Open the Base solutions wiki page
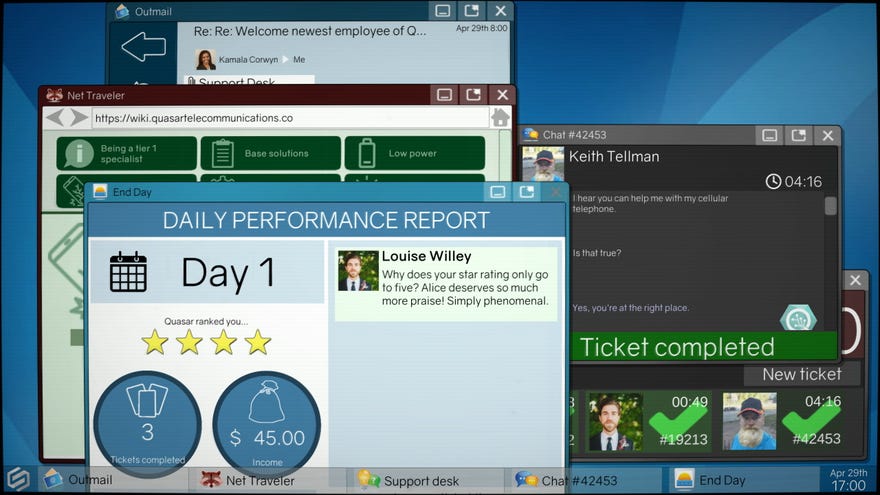880x495 pixels. coord(271,153)
